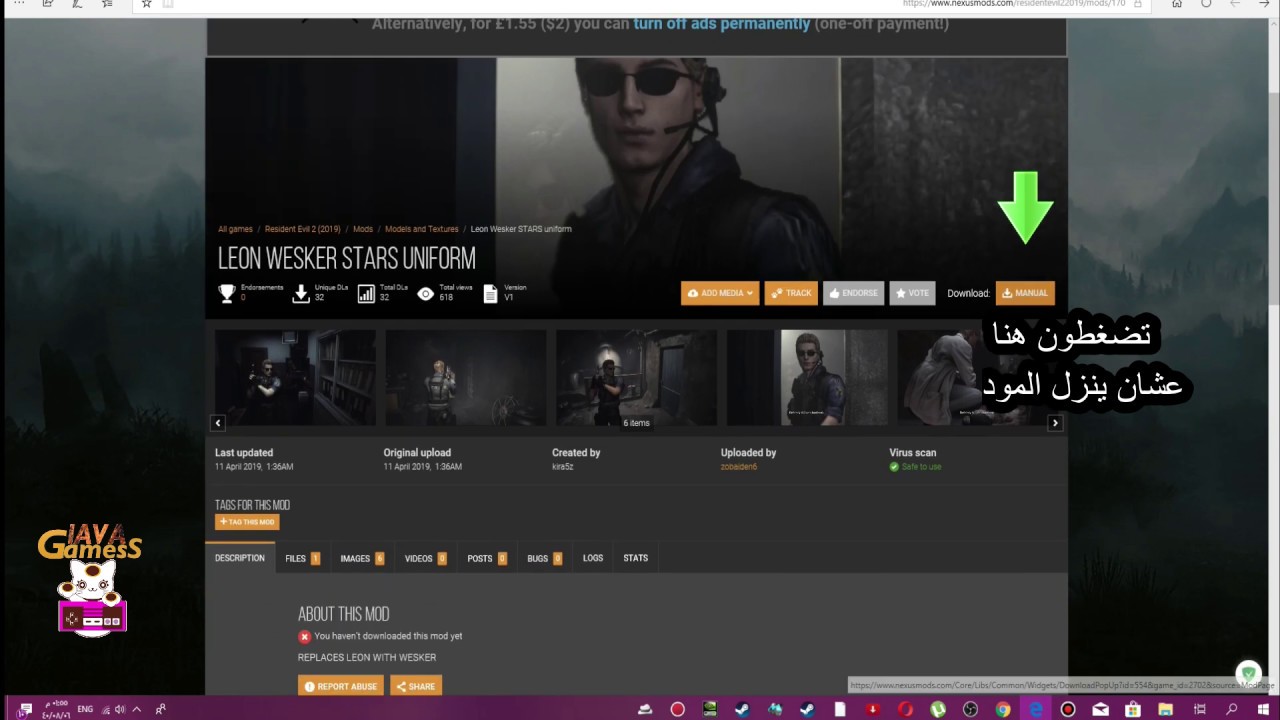The image size is (1280, 720).
Task: Open the Mods breadcrumb link
Action: pyautogui.click(x=363, y=229)
